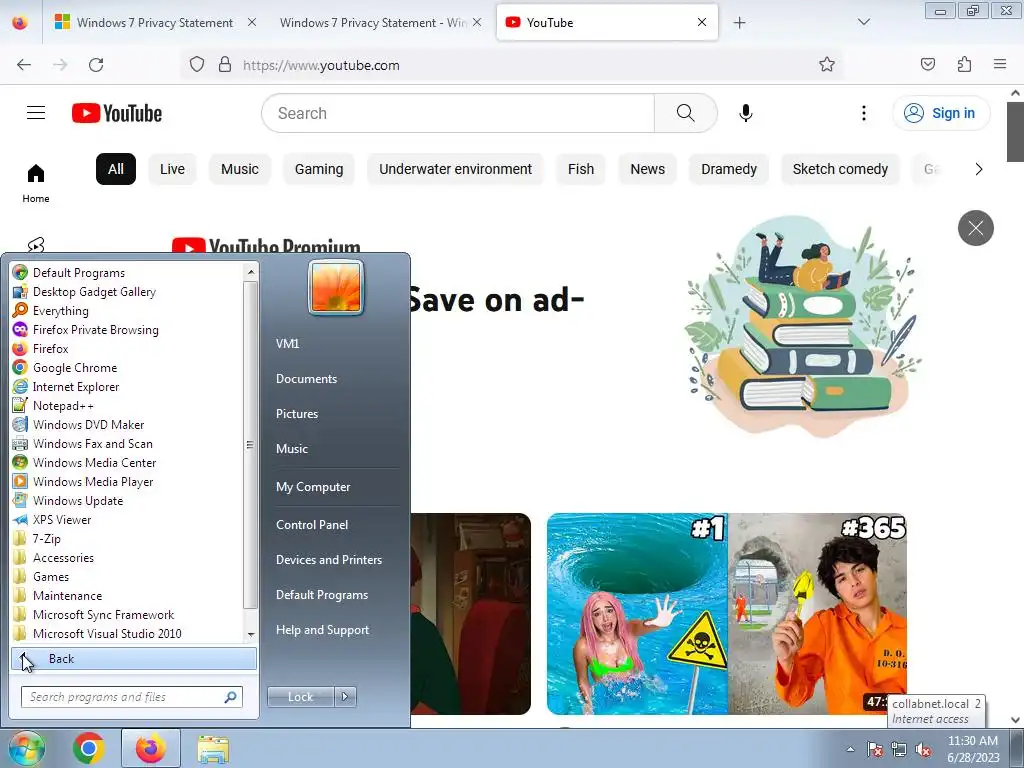Click the Lock button

pos(300,697)
